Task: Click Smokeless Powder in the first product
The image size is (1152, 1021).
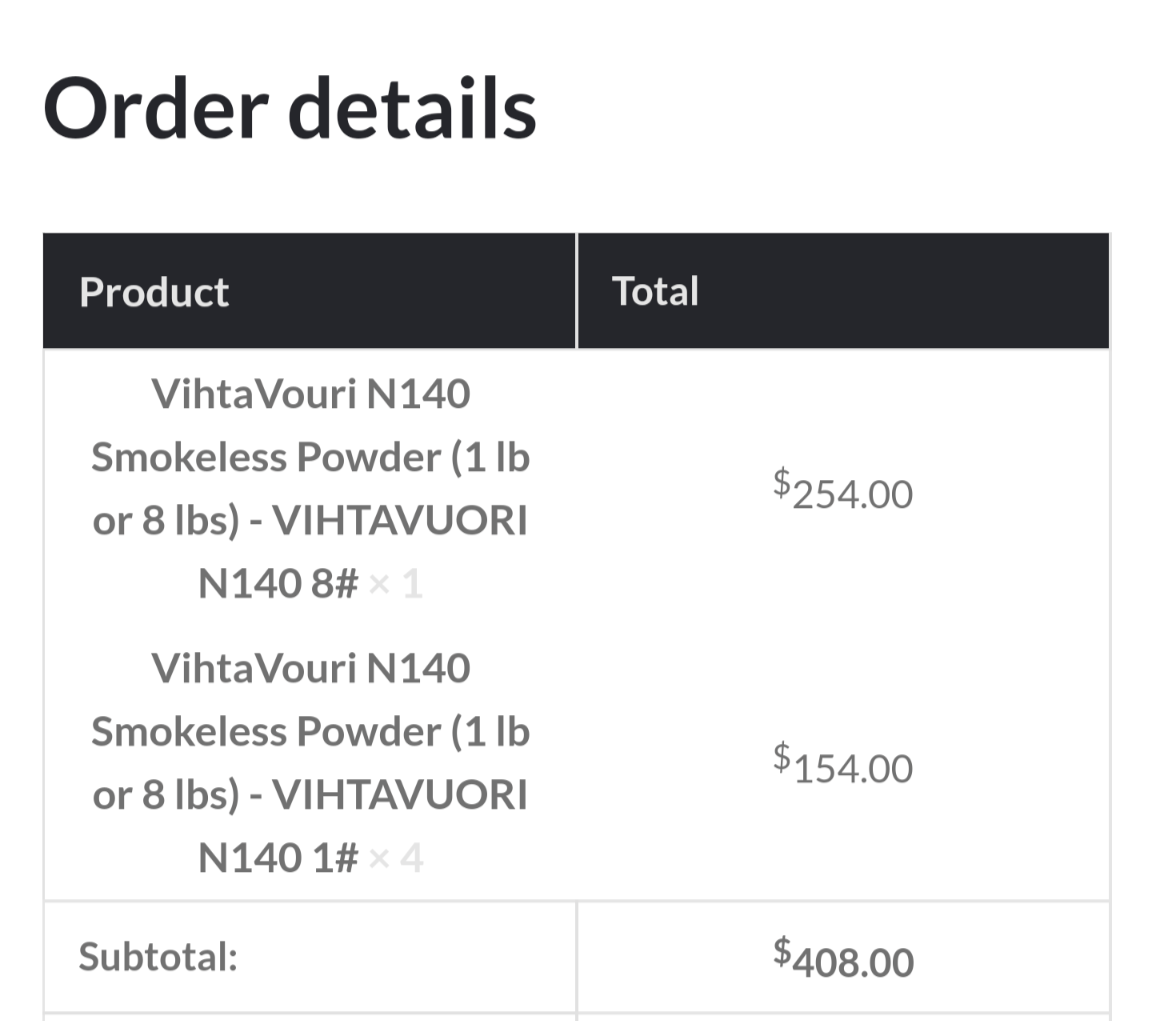Action: click(x=266, y=458)
